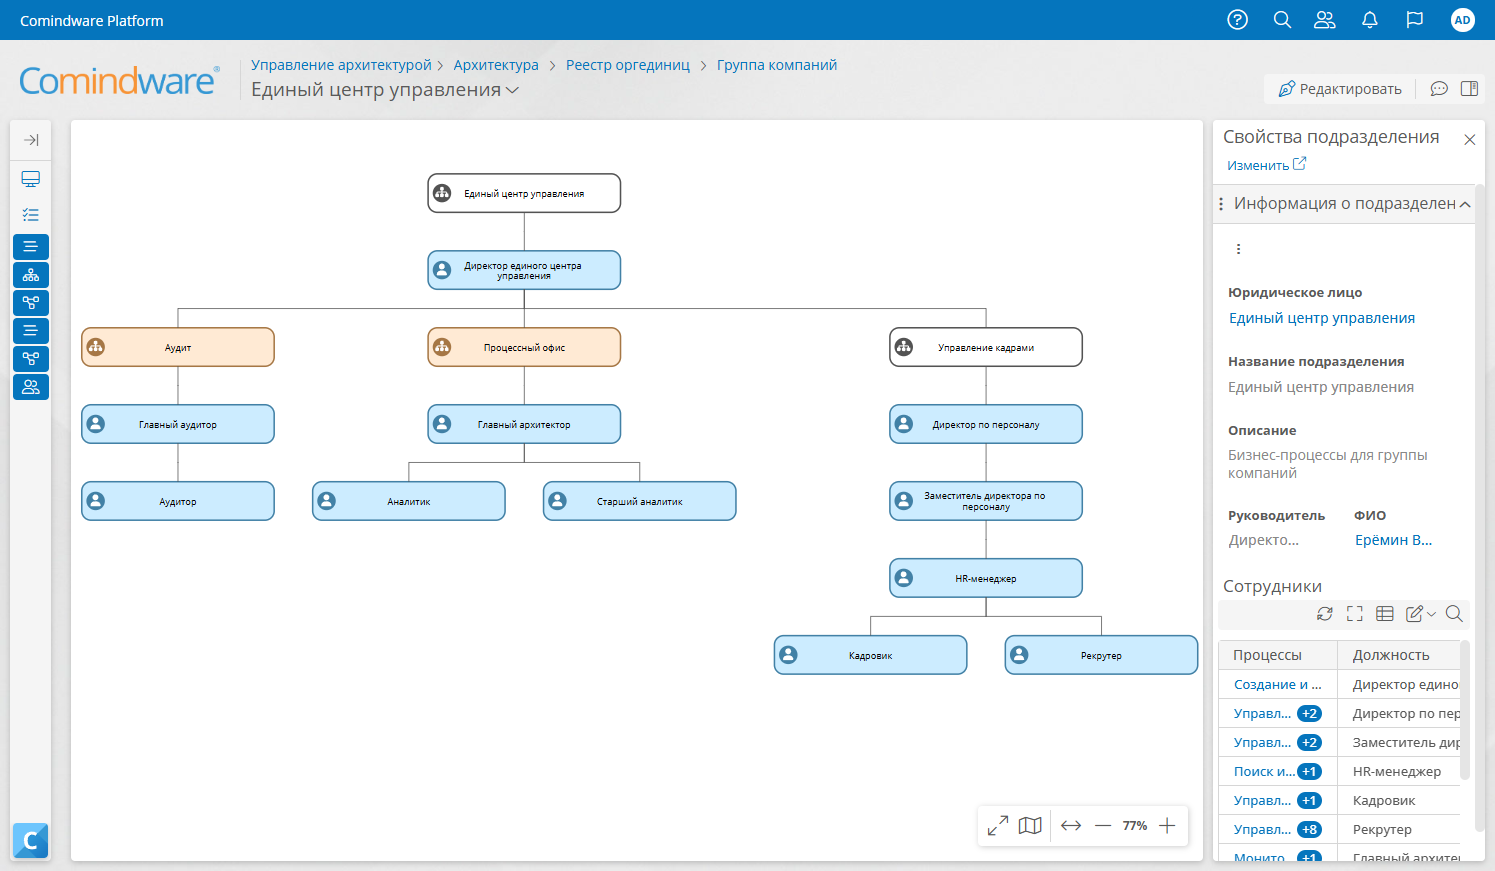Toggle the side panel layout icon

(1469, 89)
